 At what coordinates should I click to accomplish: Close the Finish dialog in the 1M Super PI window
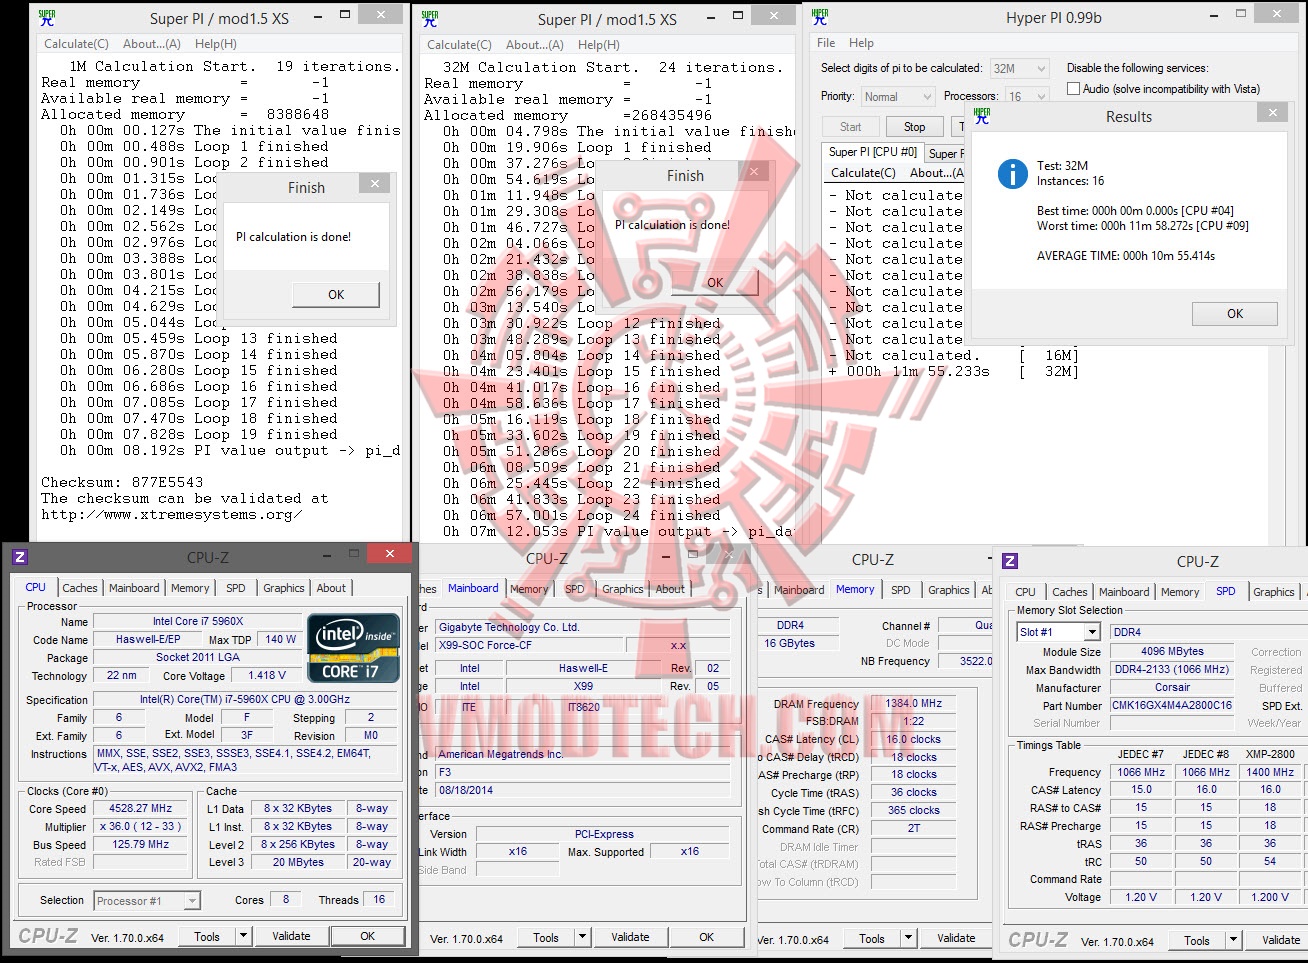[375, 184]
